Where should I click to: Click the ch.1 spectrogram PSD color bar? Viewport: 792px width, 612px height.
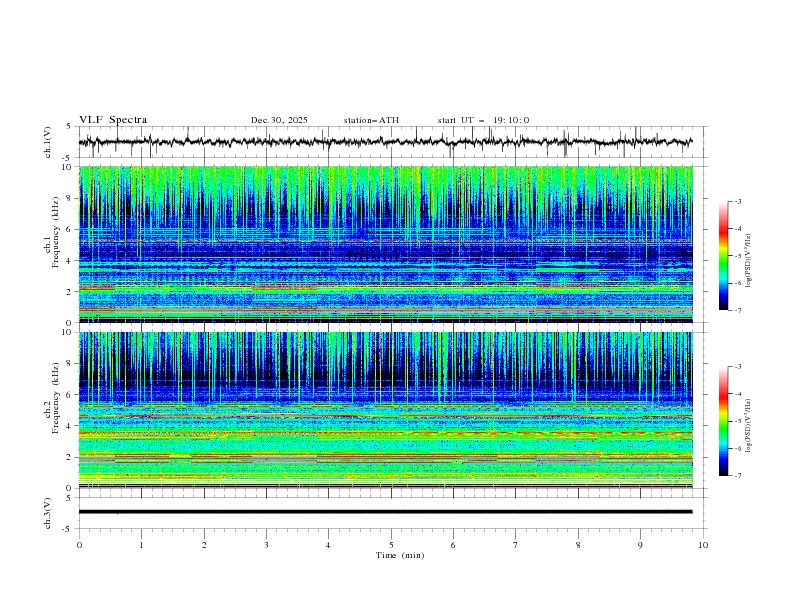click(723, 256)
